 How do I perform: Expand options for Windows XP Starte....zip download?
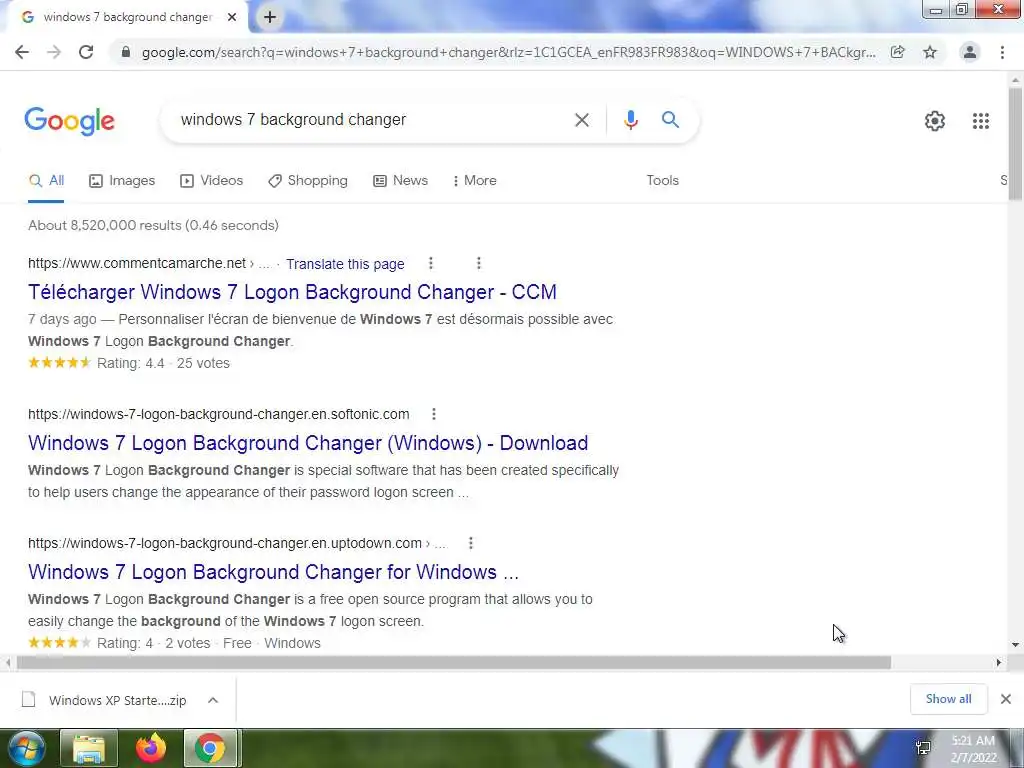(x=213, y=700)
